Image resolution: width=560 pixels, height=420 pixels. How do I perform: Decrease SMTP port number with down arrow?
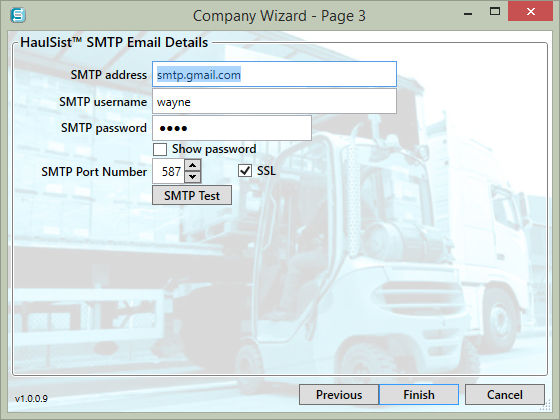193,177
